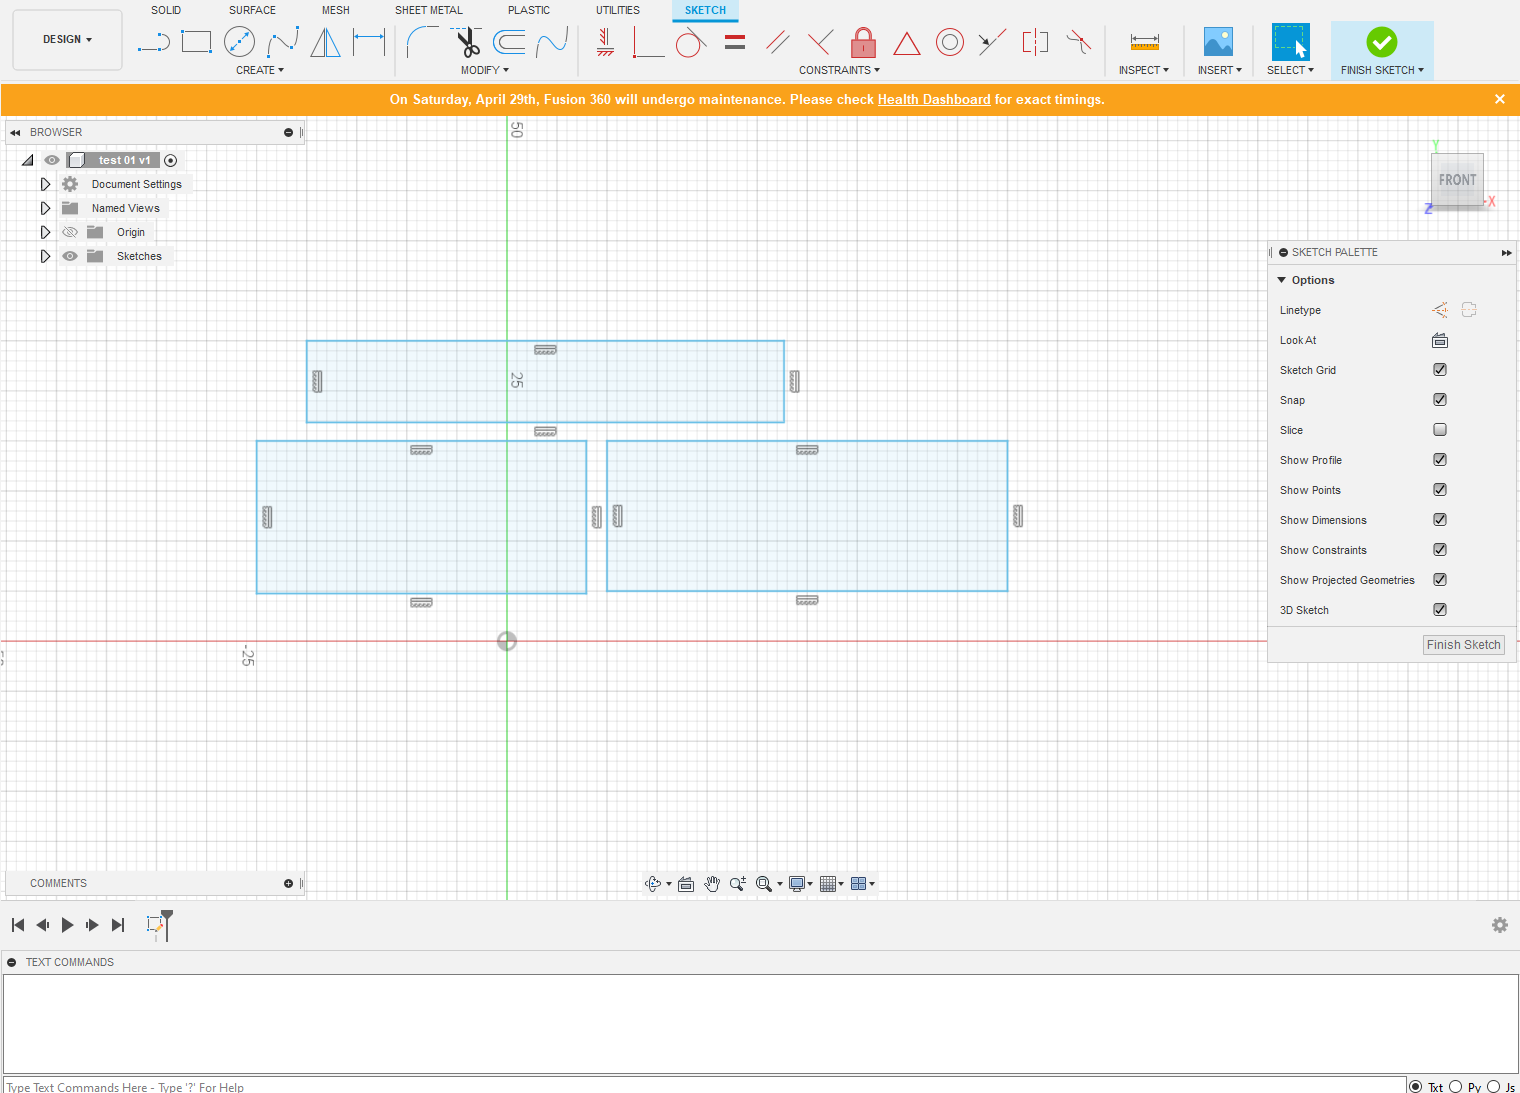Disable the Sketch Grid checkbox
The height and width of the screenshot is (1093, 1520).
1440,370
